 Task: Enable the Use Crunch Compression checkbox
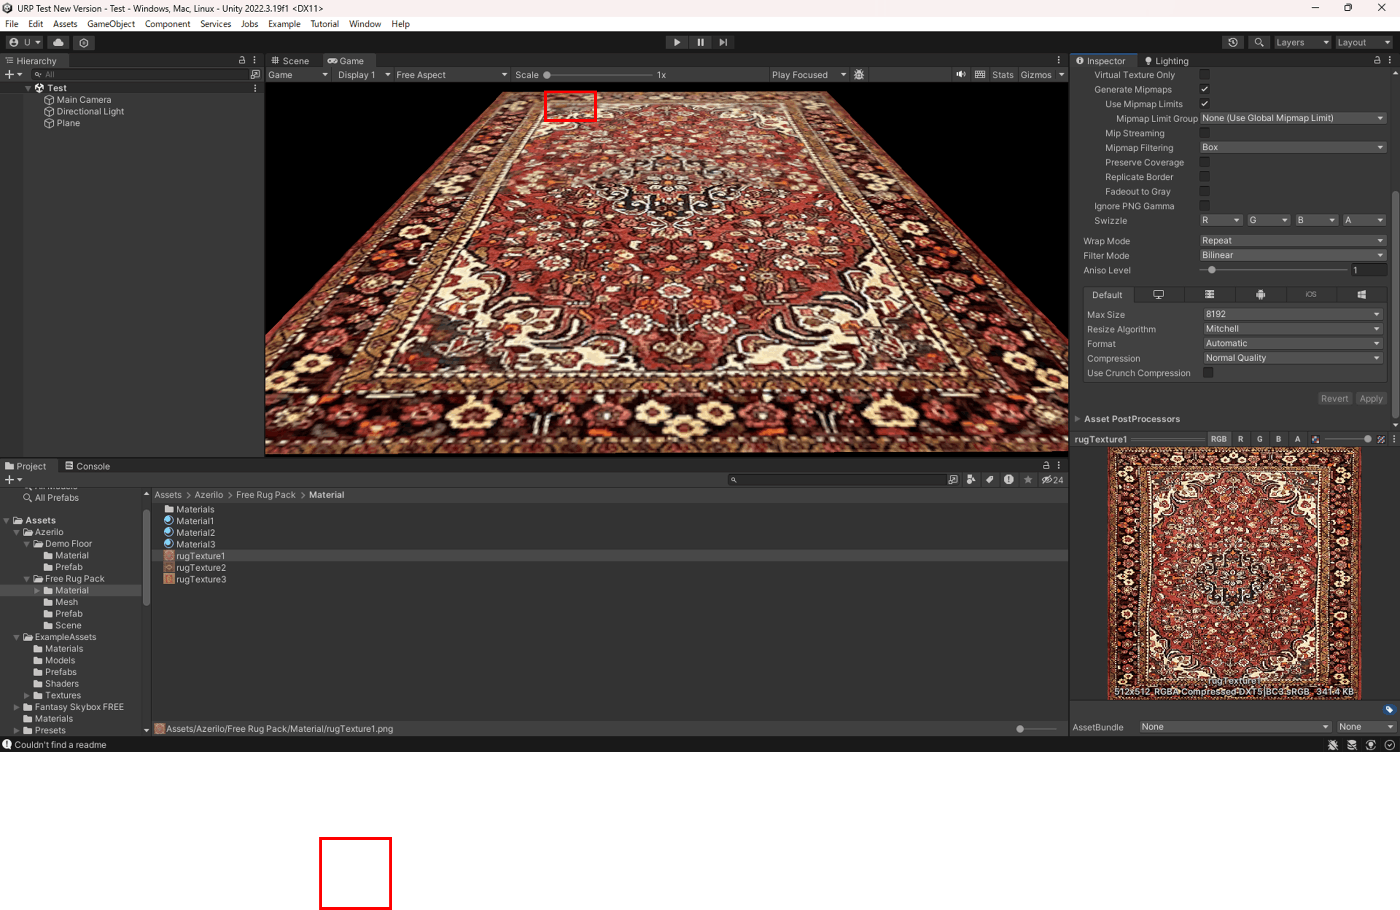click(1209, 373)
